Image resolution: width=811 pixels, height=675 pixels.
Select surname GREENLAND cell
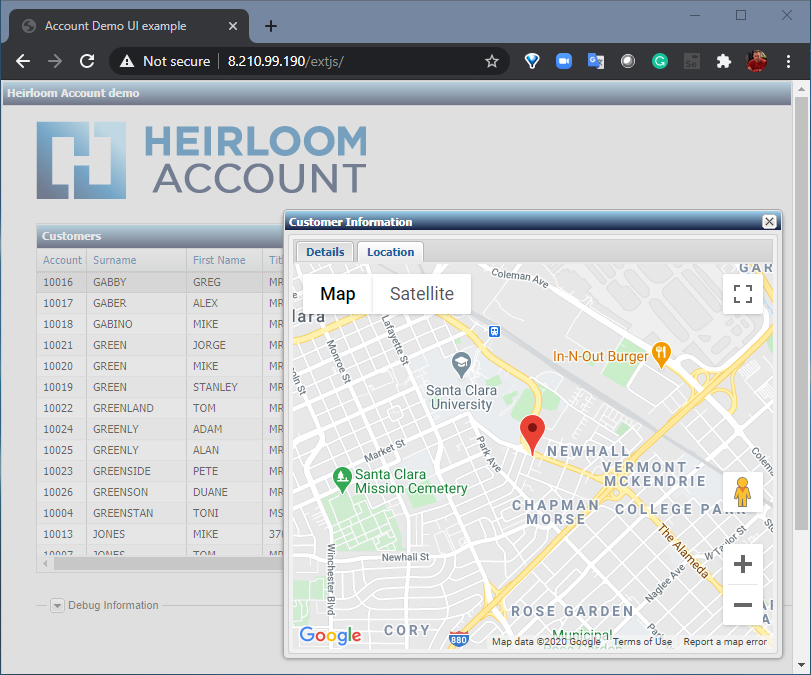(137, 408)
